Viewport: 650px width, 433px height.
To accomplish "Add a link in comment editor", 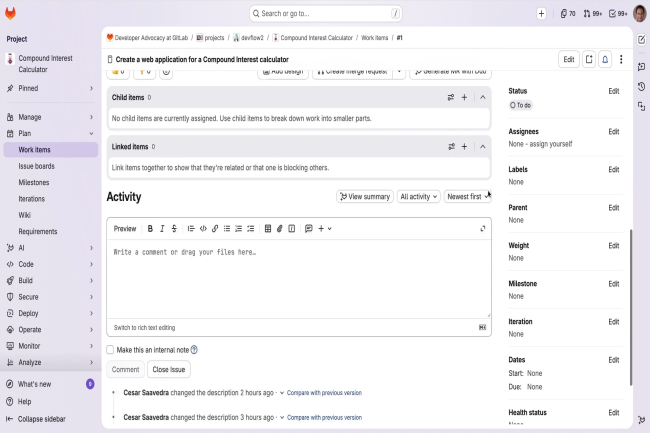I will coord(215,229).
